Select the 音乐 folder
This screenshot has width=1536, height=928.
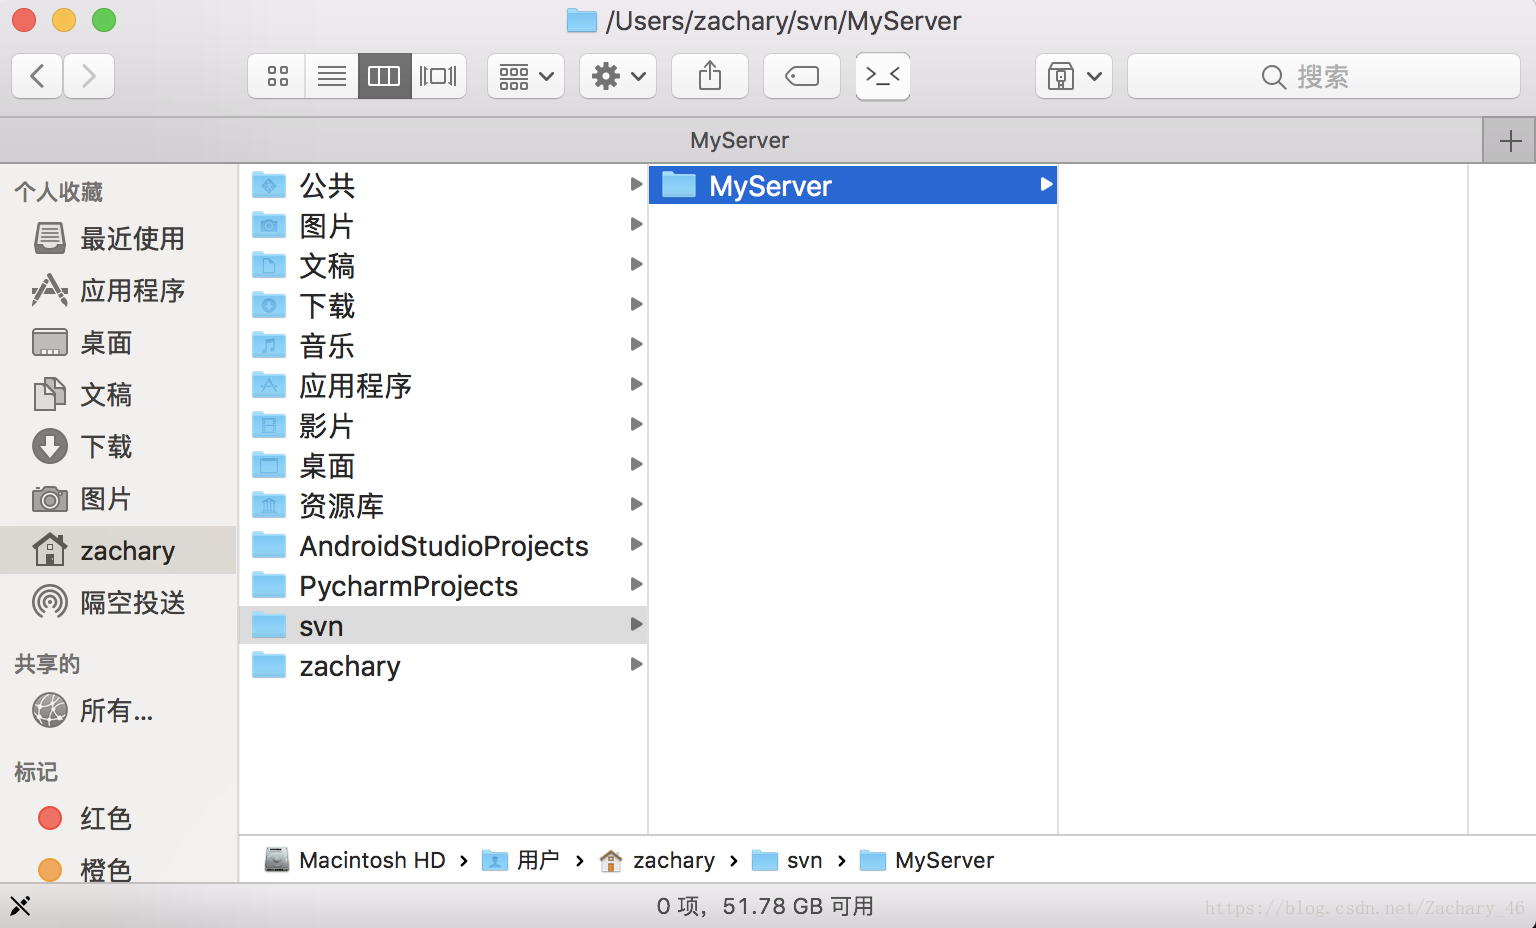click(x=443, y=345)
